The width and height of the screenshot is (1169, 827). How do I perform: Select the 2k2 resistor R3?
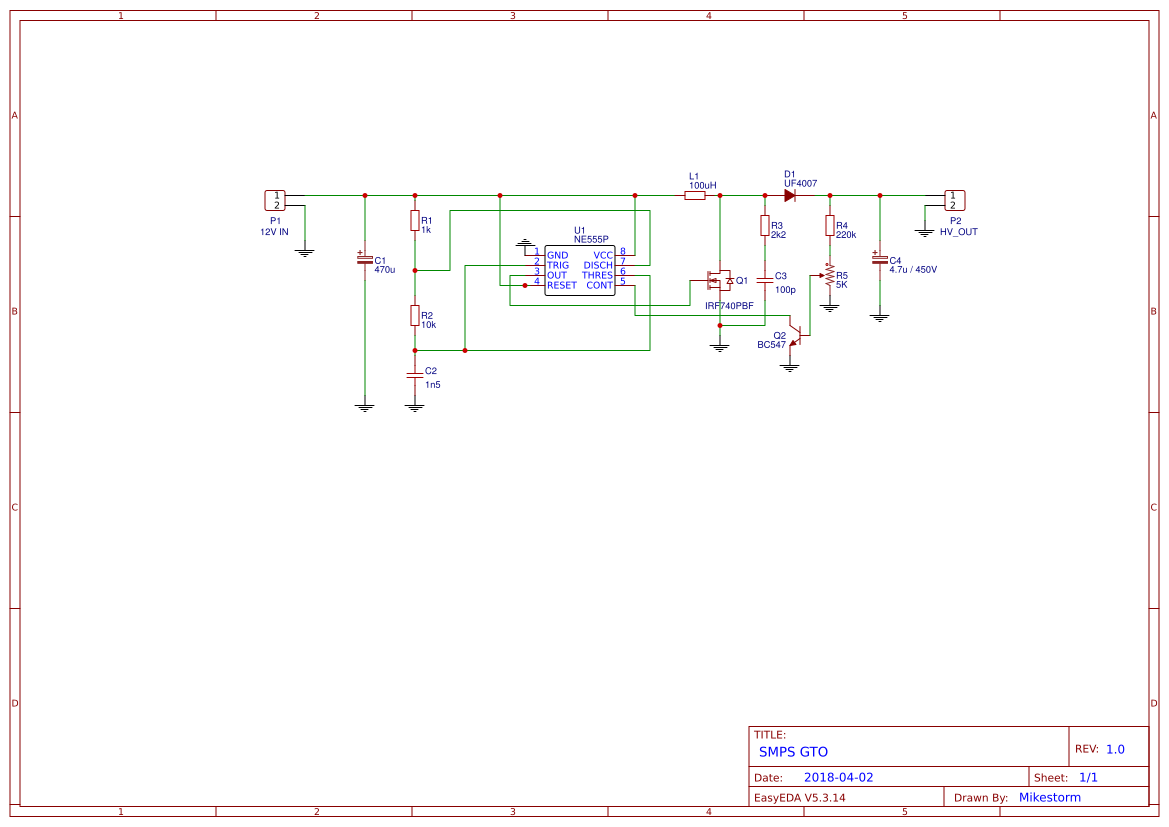pos(765,226)
